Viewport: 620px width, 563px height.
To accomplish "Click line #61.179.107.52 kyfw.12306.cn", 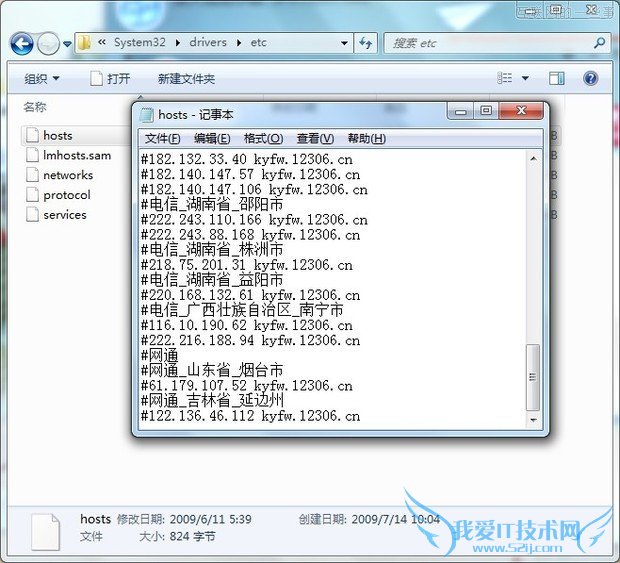I will tap(247, 385).
